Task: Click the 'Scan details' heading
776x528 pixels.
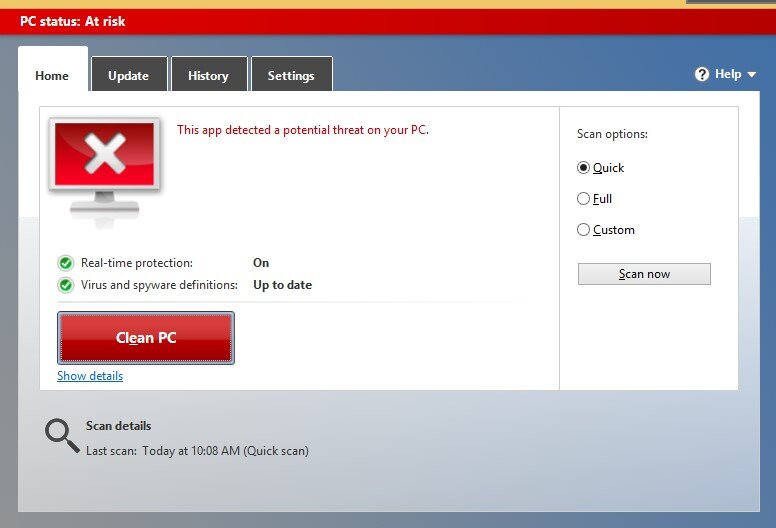Action: [x=119, y=426]
